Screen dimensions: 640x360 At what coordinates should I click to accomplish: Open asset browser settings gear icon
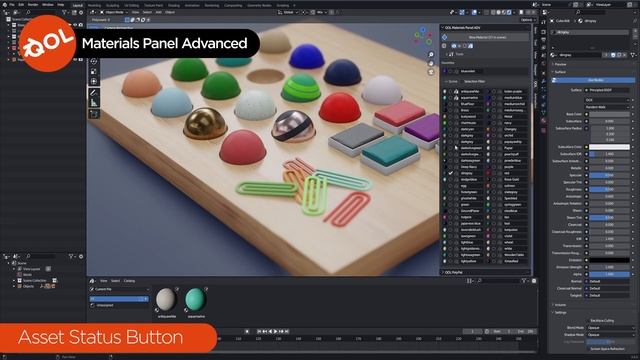coord(534,281)
